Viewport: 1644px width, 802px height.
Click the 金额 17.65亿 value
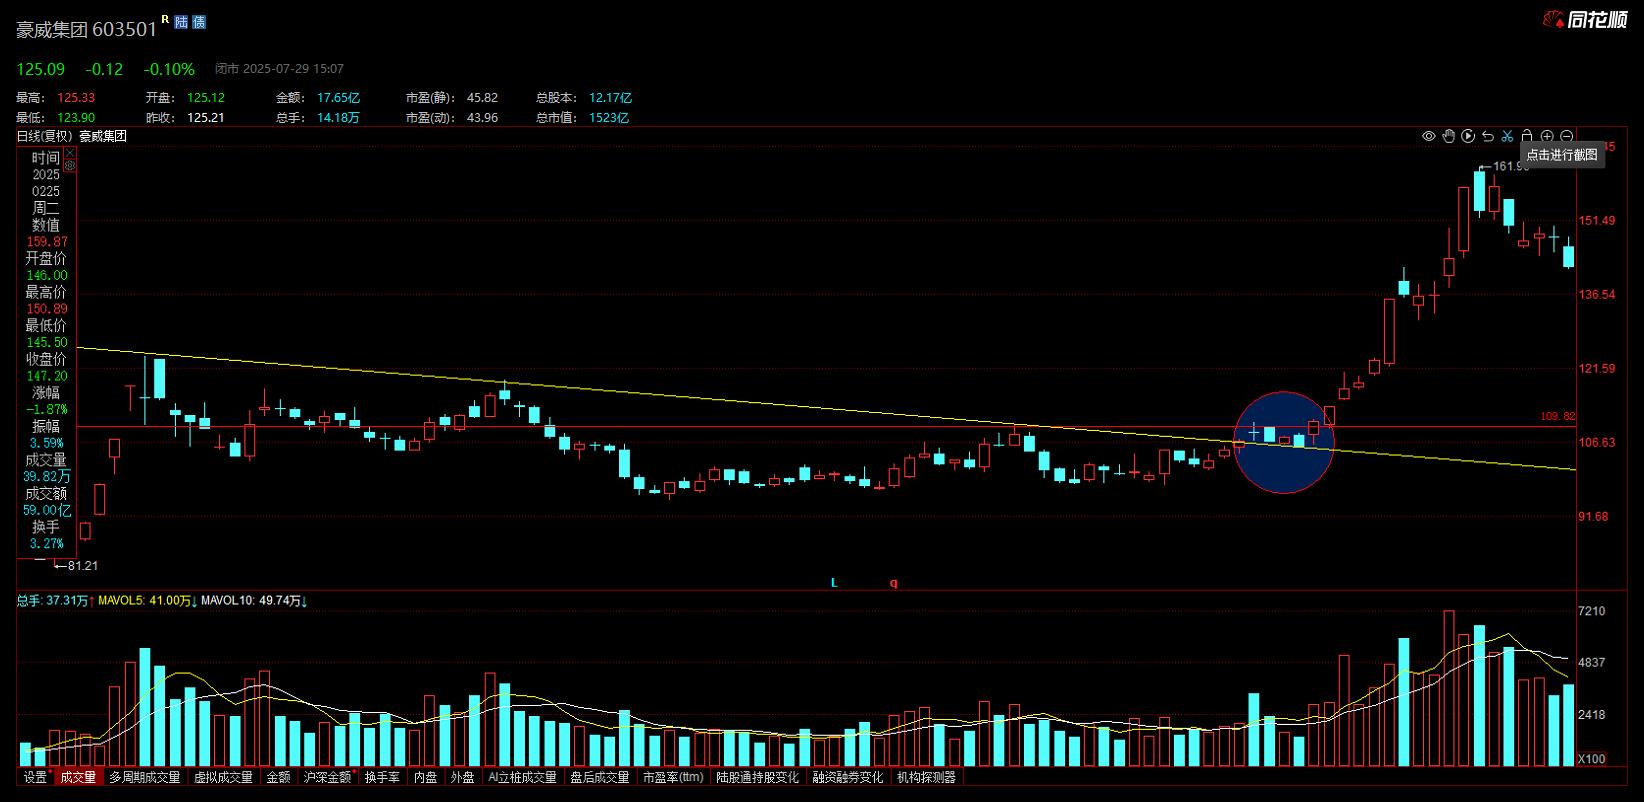pos(338,98)
